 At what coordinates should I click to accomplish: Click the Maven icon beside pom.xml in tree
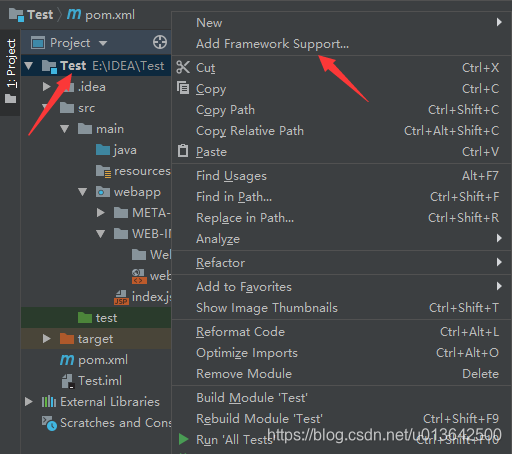(67, 360)
